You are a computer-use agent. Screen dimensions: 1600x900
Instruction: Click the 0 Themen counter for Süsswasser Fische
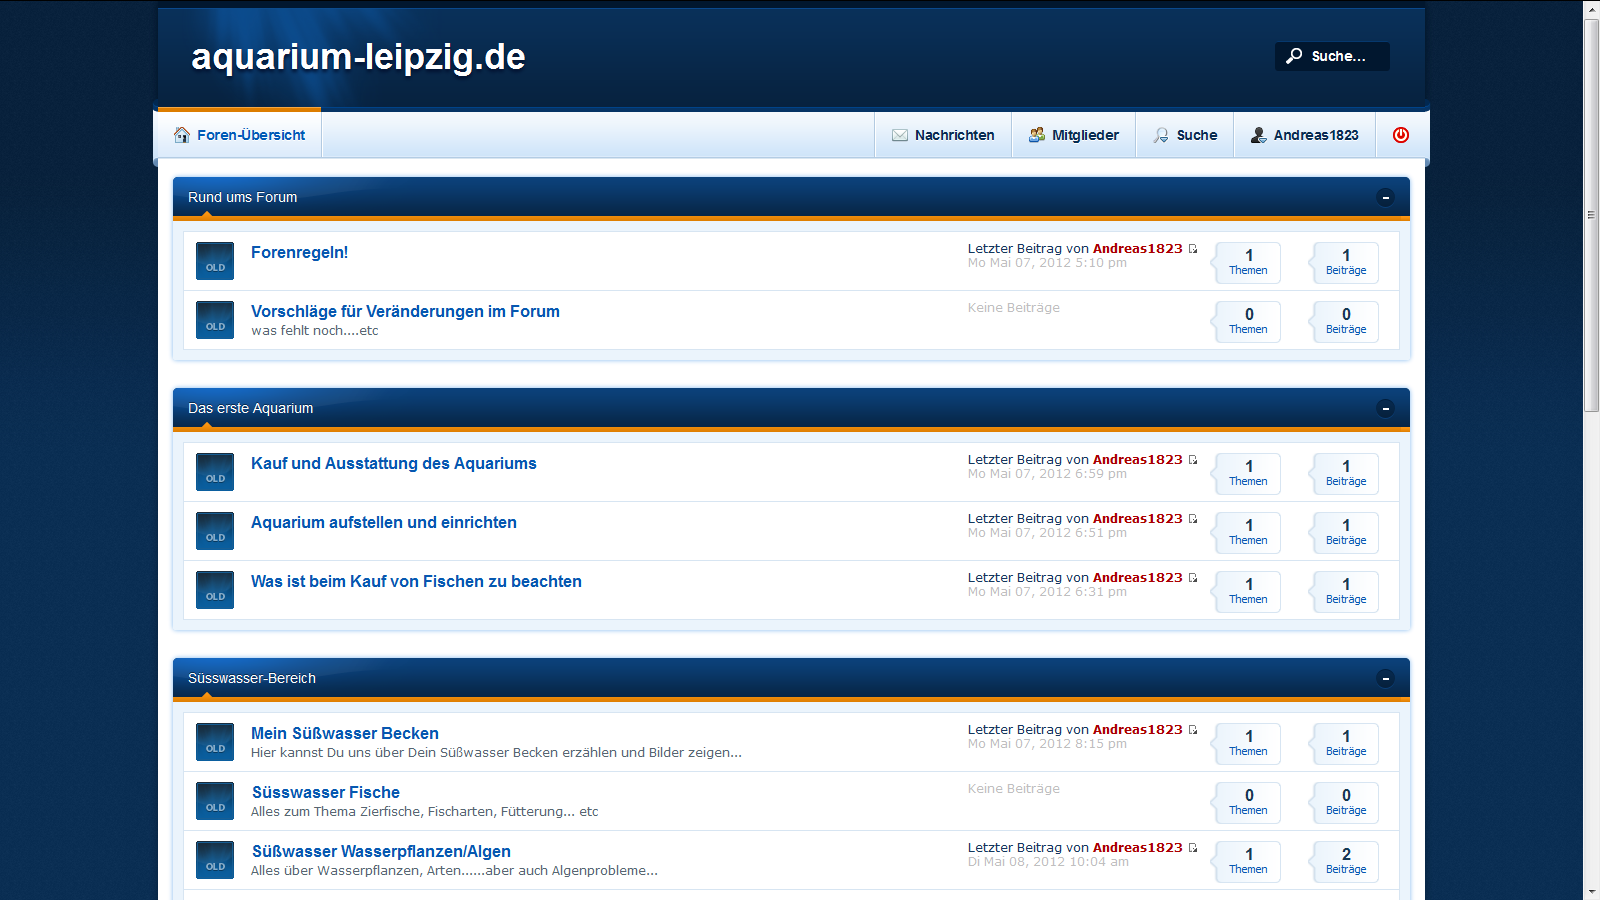coord(1248,803)
